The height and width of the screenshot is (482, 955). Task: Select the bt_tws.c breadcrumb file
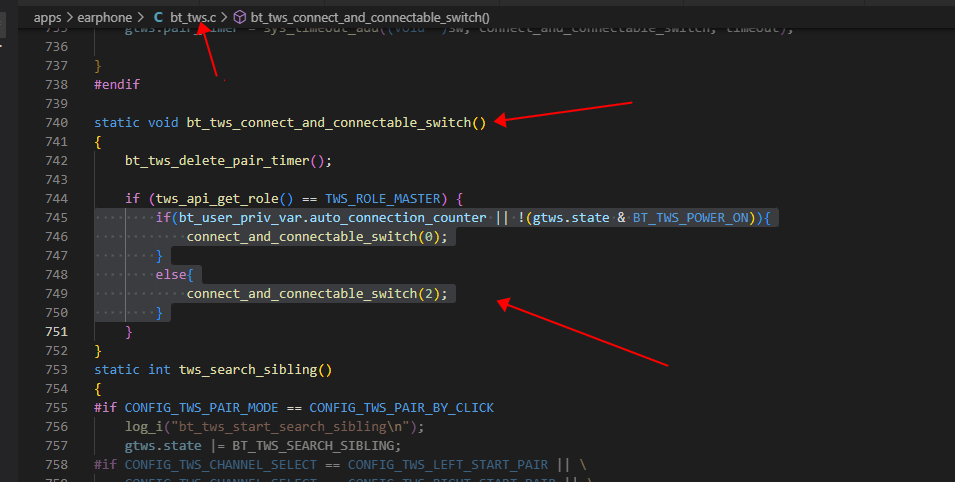(193, 18)
